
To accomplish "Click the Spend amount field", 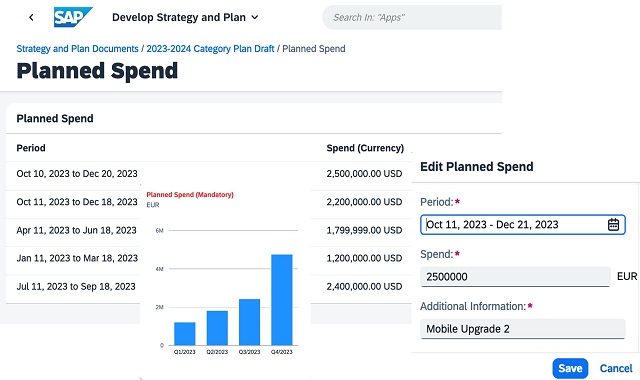I will 515,277.
